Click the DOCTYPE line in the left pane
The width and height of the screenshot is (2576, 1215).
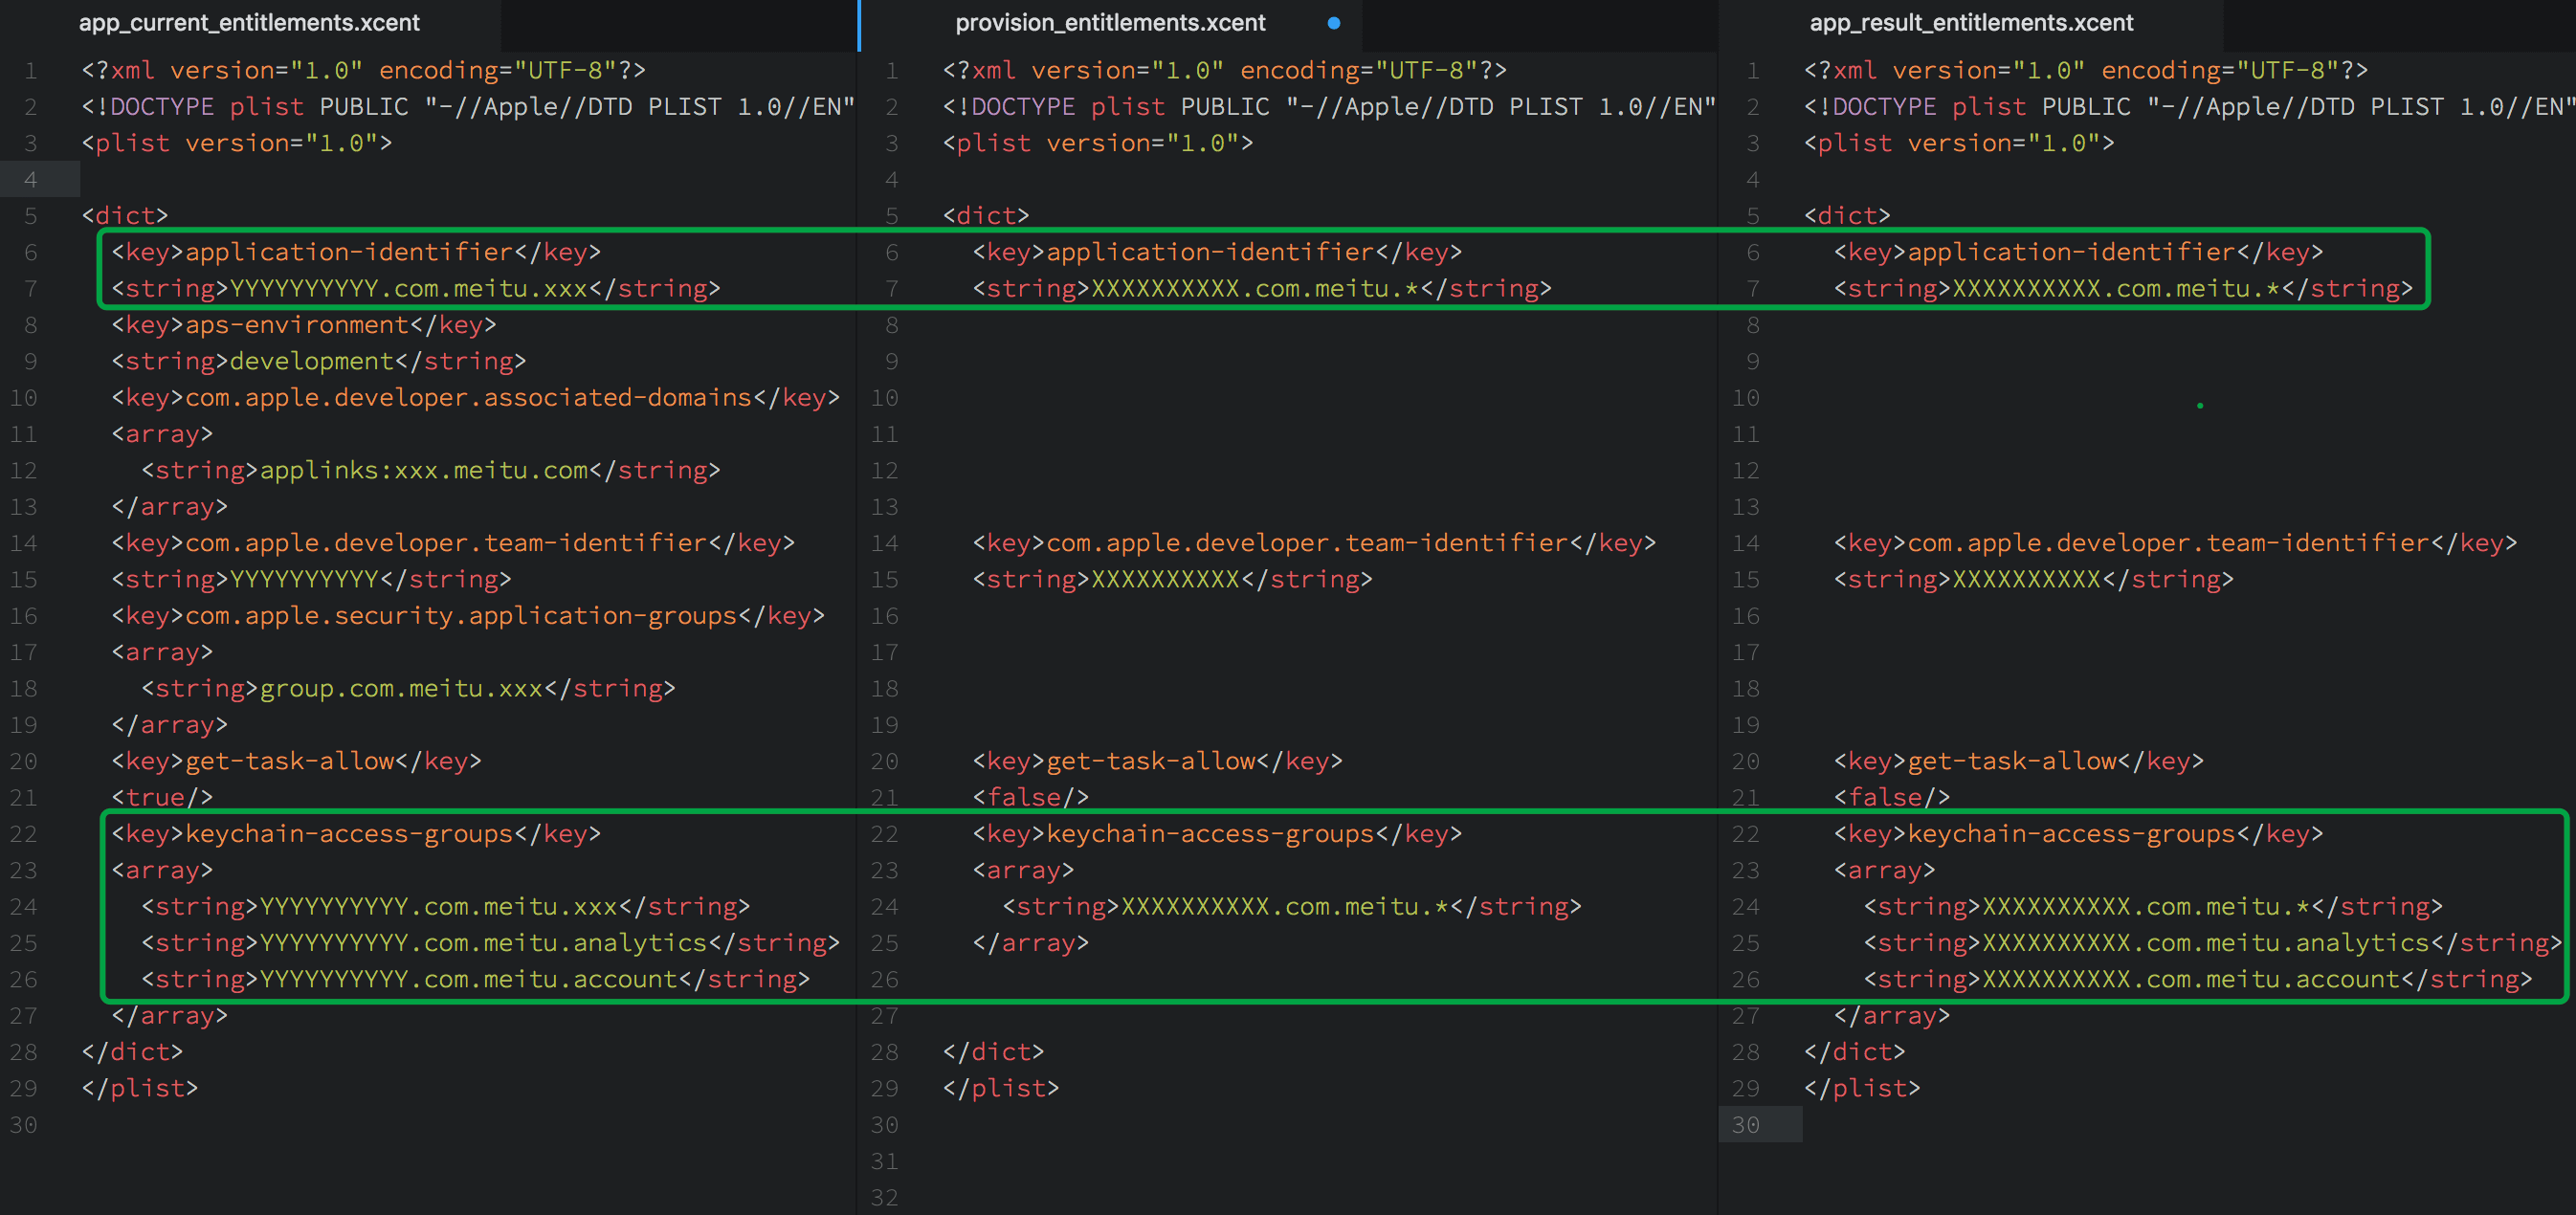(467, 107)
